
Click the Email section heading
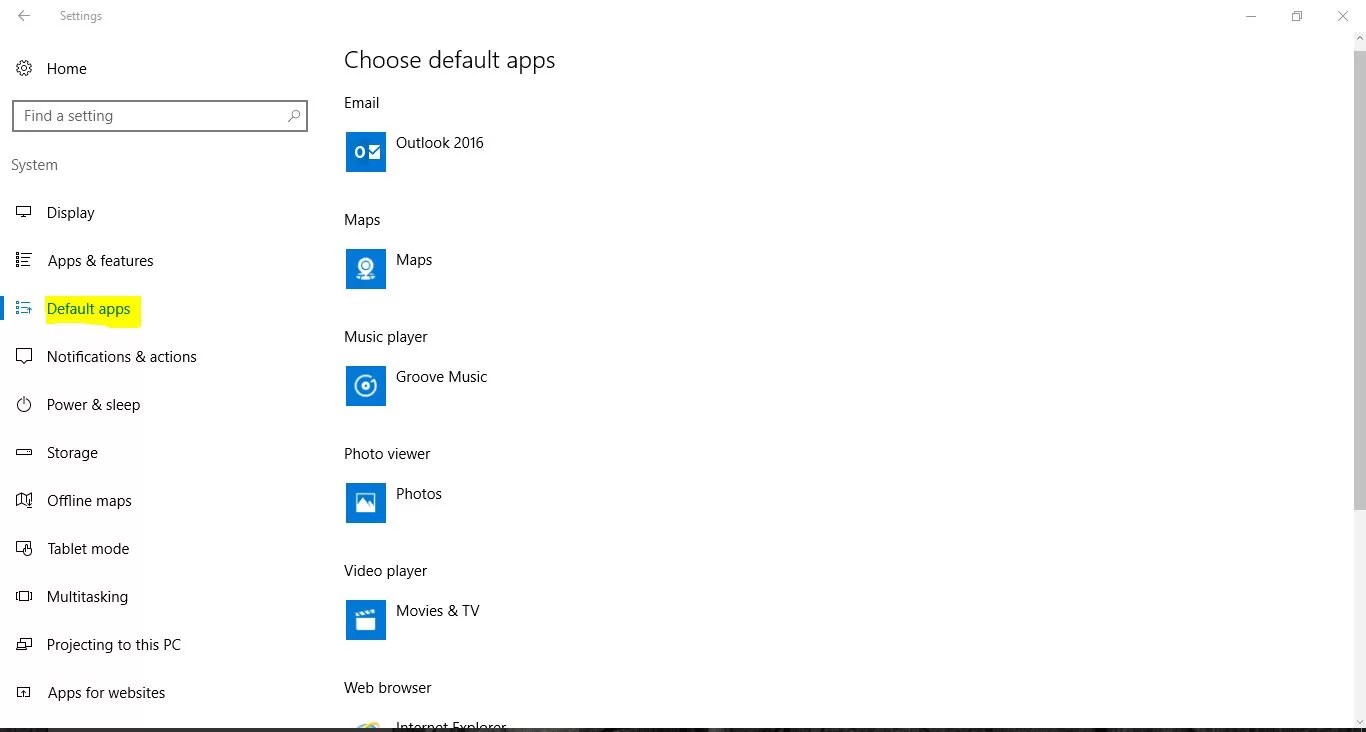tap(362, 103)
